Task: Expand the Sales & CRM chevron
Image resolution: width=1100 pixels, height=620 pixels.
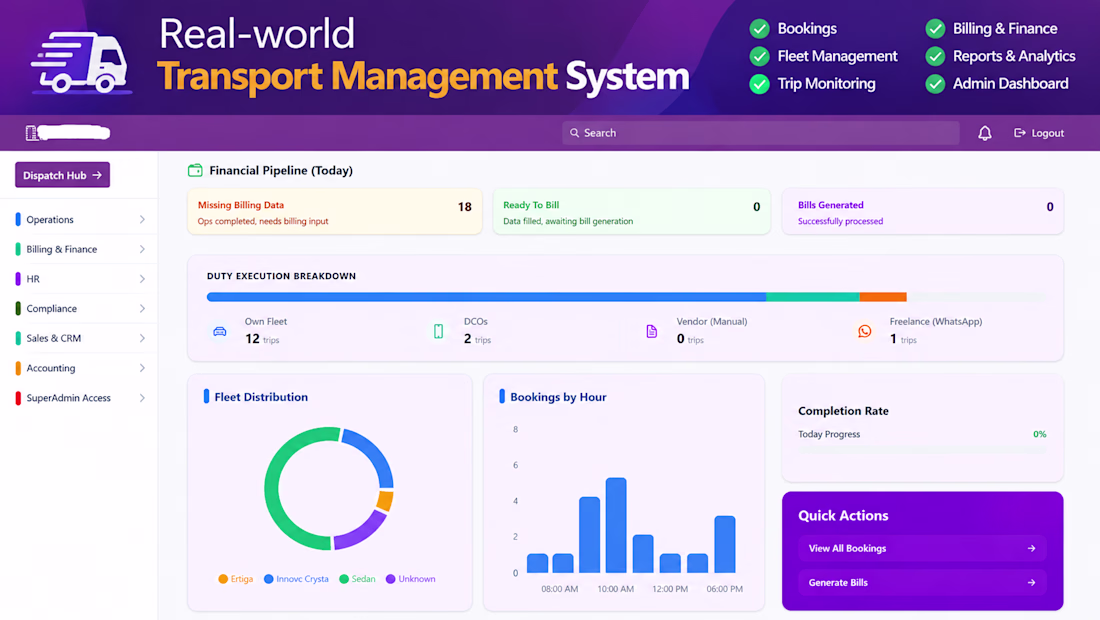Action: pos(142,338)
